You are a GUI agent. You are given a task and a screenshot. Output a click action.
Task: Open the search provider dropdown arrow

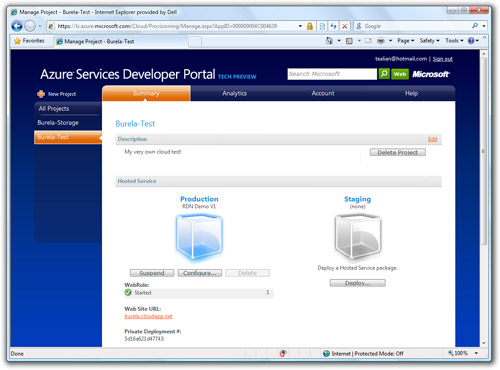click(x=484, y=26)
